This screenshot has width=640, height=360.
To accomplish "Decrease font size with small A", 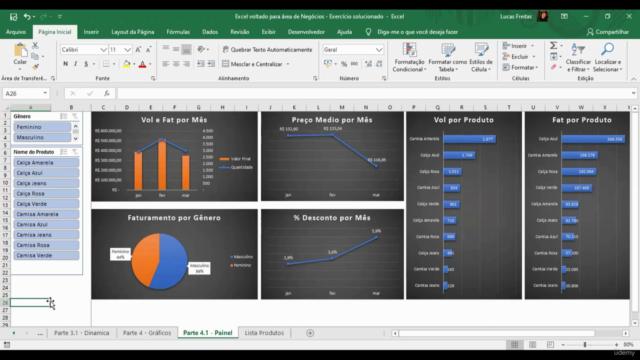I will [x=149, y=50].
